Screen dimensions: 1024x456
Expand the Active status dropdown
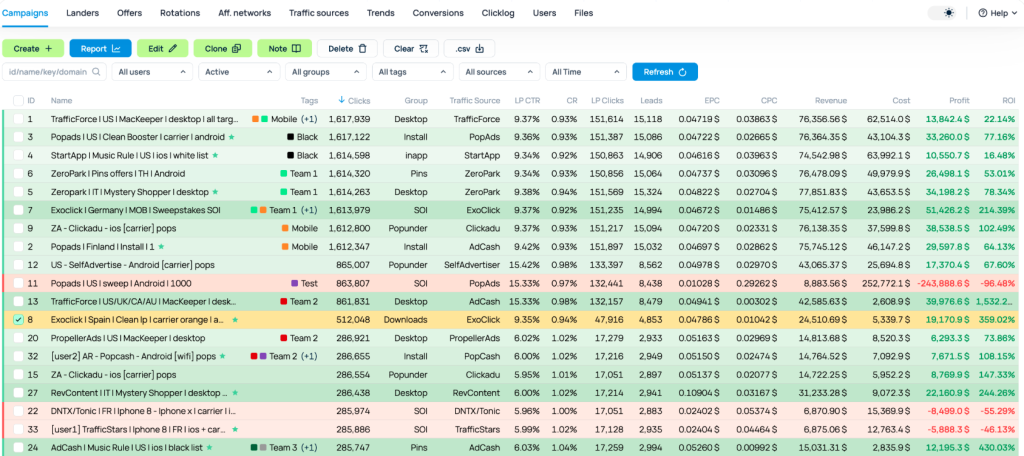(x=238, y=72)
